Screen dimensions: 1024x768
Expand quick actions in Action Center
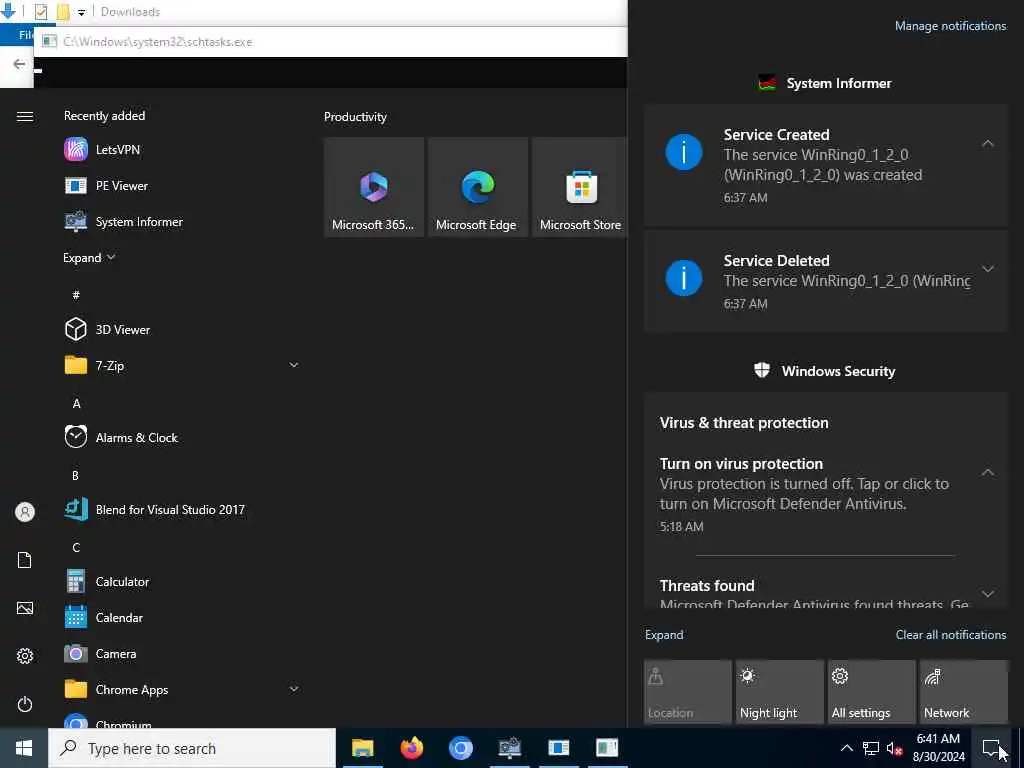pyautogui.click(x=664, y=635)
